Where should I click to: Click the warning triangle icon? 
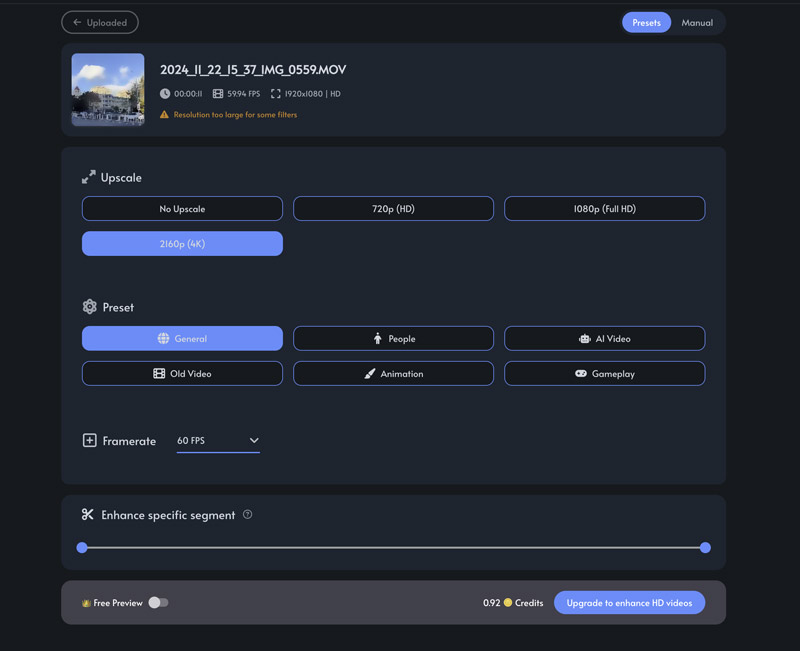(164, 114)
